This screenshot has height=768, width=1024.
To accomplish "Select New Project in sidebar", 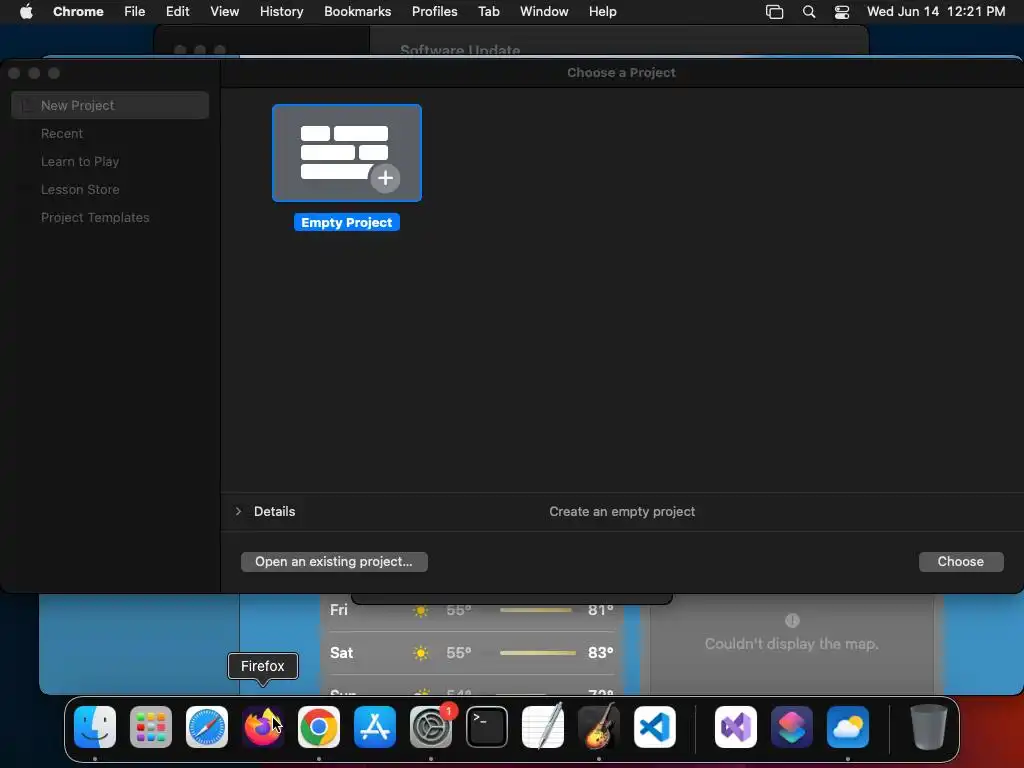I will coord(110,105).
